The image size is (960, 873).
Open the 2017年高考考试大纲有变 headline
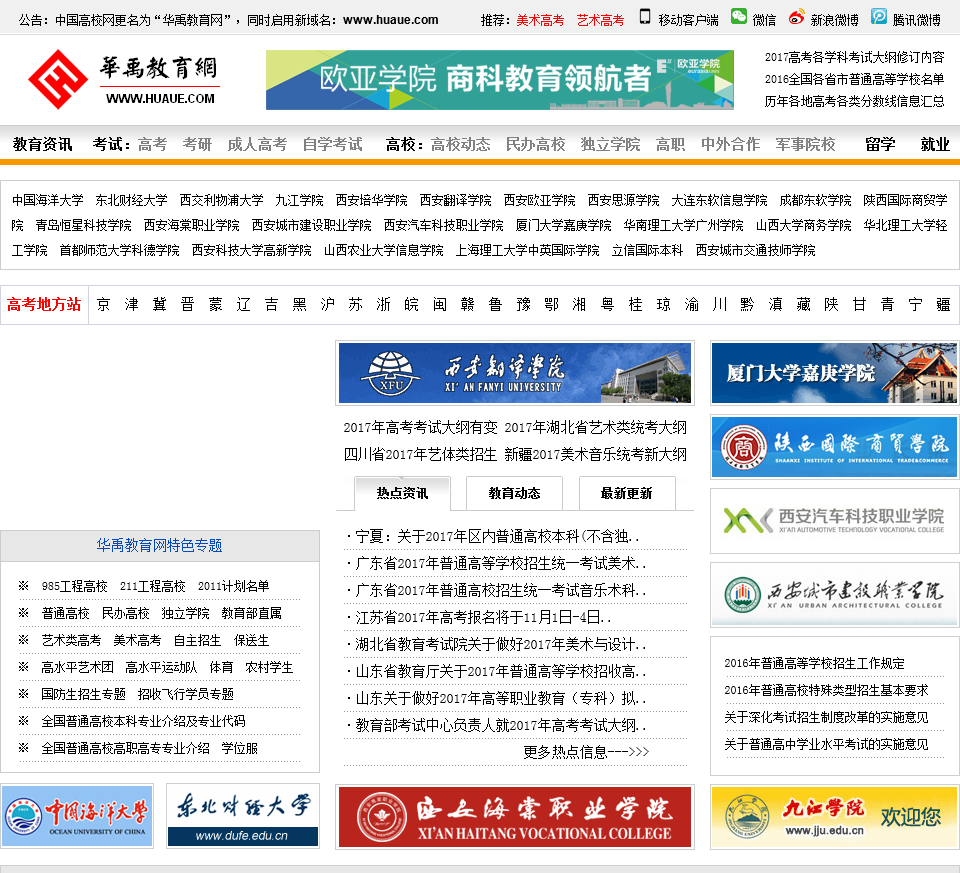(421, 427)
